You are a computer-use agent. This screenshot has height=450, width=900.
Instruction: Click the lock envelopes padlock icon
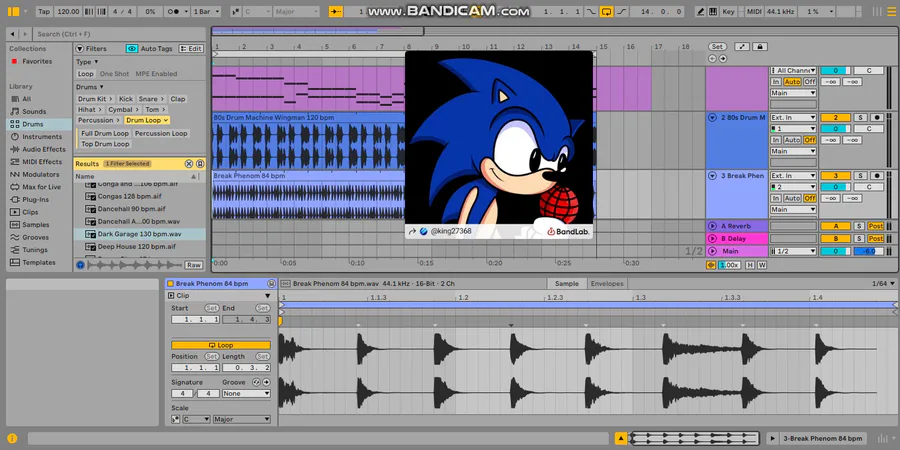click(760, 46)
